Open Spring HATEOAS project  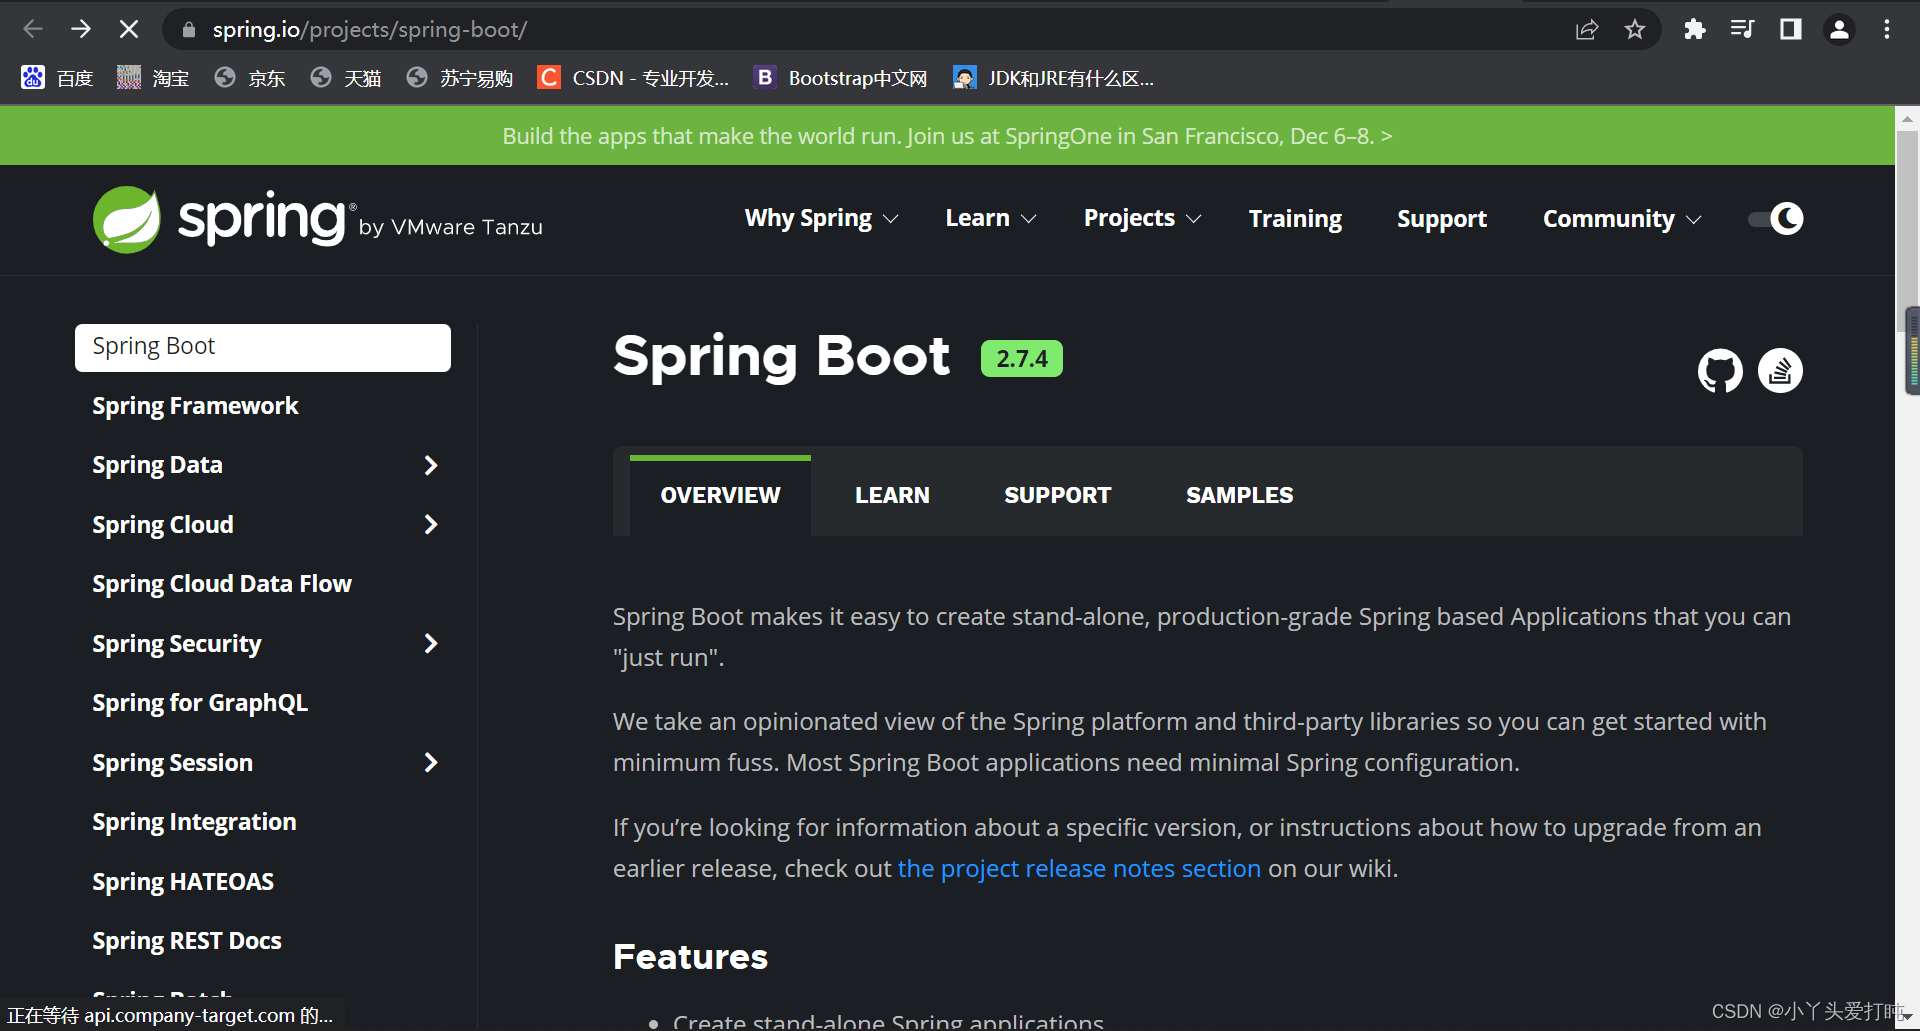click(183, 881)
